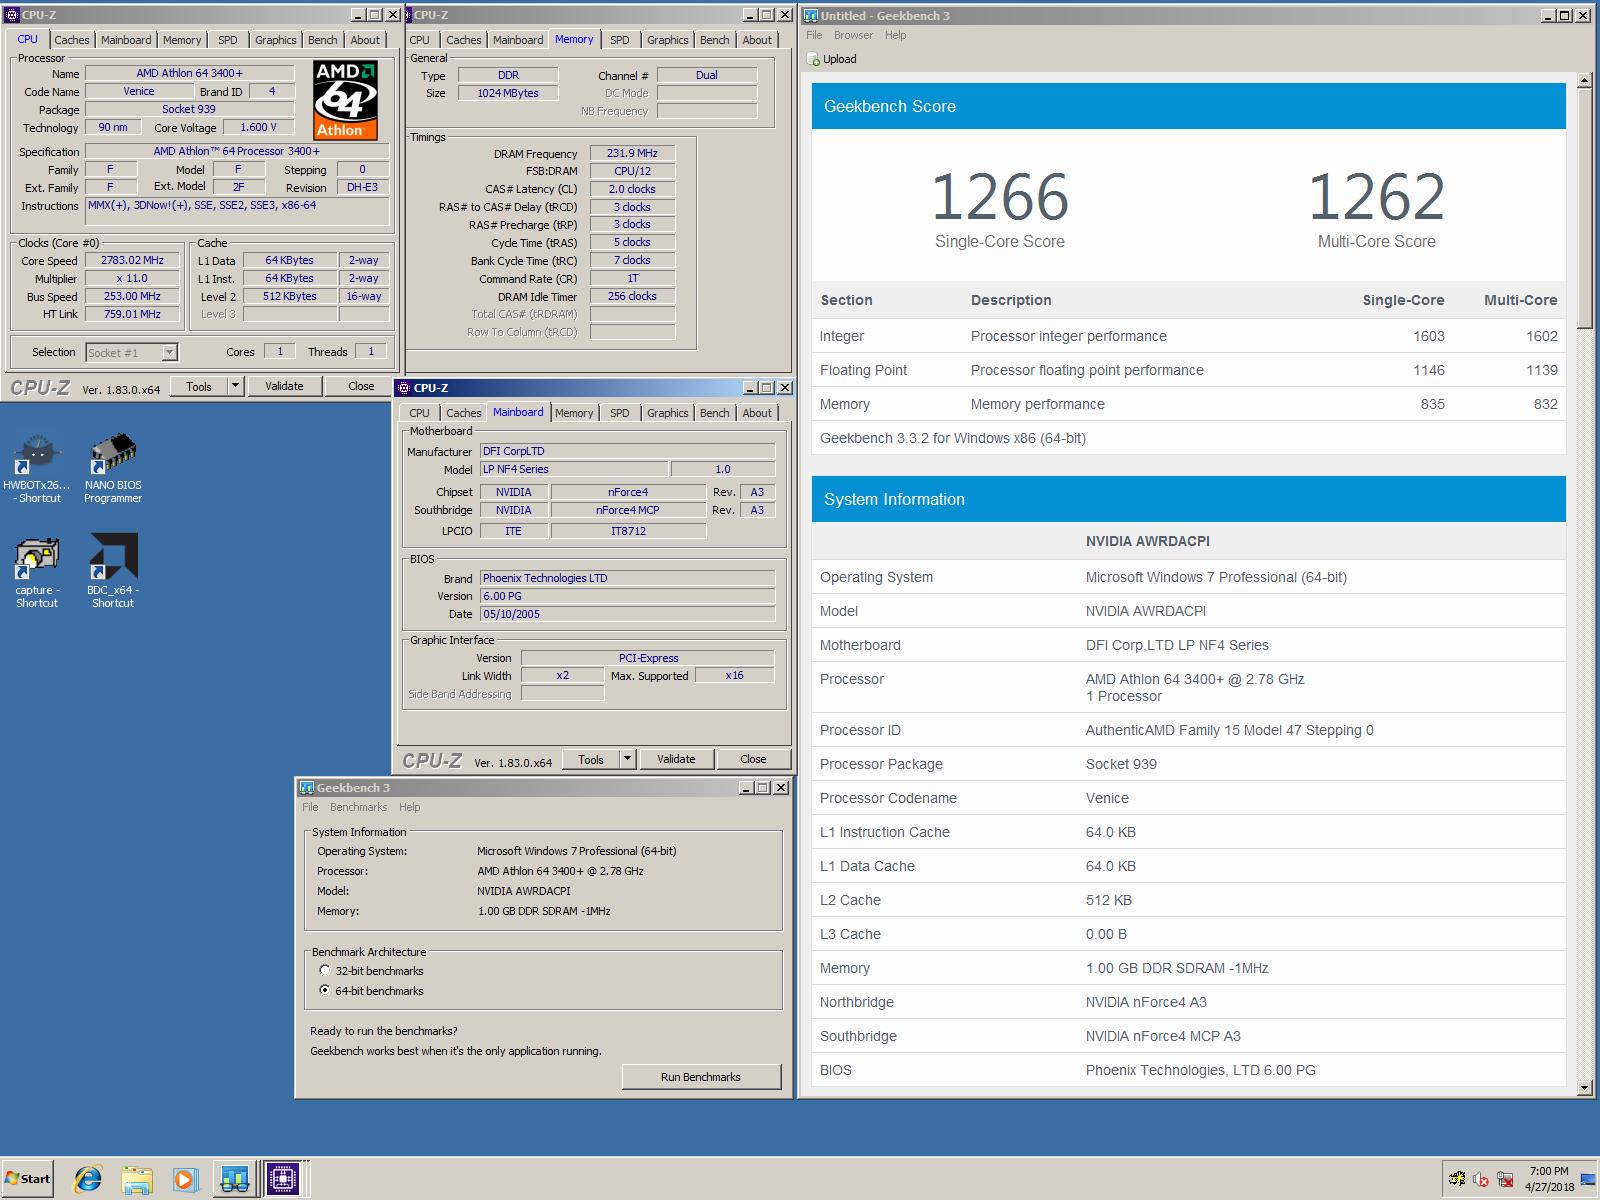This screenshot has height=1200, width=1600.
Task: Click the motherboard model LP NF4 Series field
Action: pos(574,469)
